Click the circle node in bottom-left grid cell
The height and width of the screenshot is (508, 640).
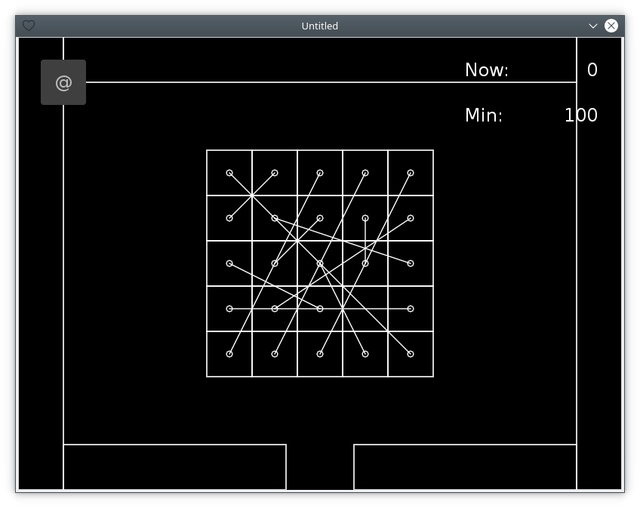tap(229, 354)
